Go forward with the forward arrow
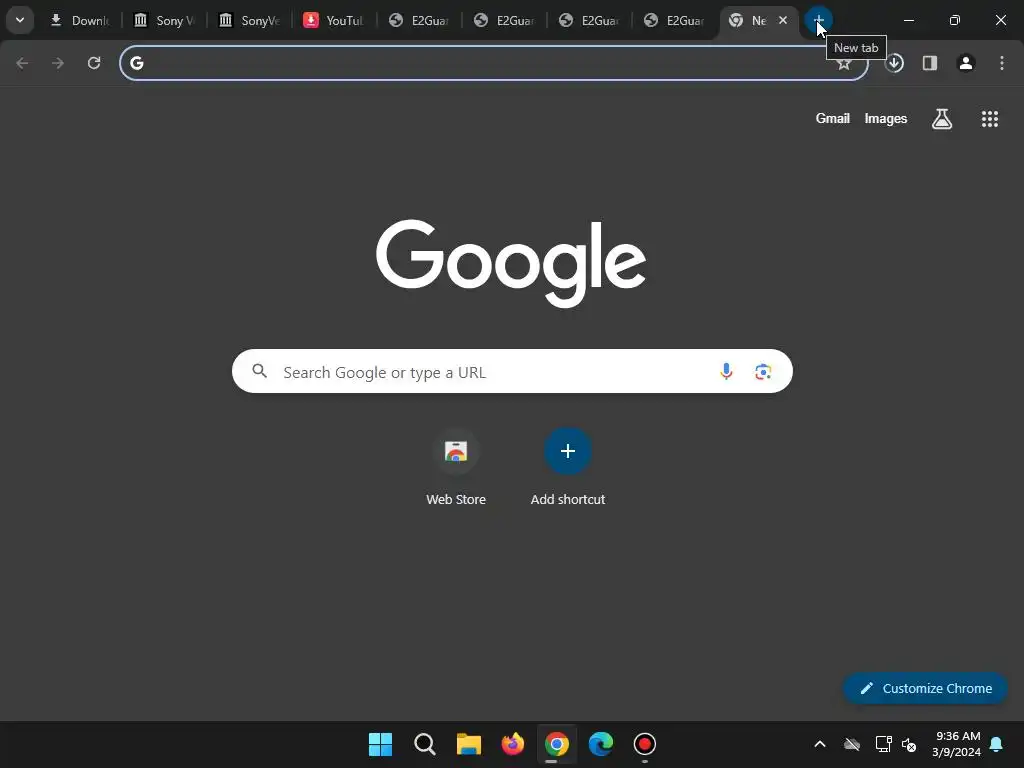1024x768 pixels. click(x=58, y=63)
